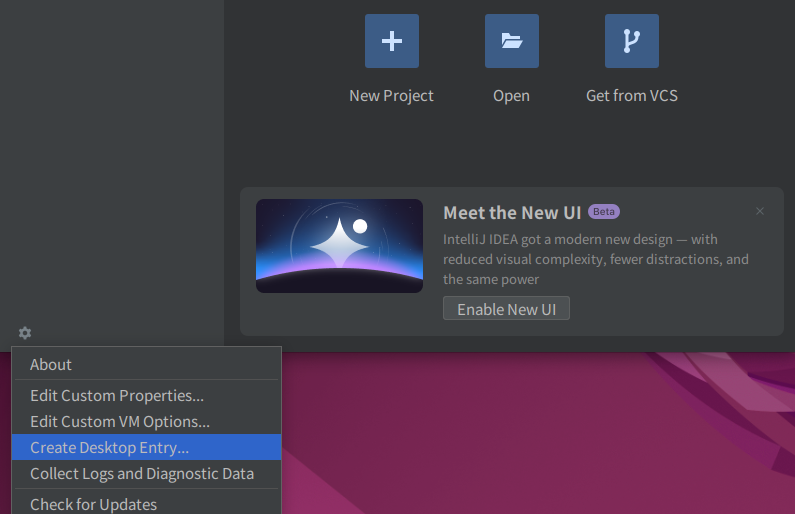Choose Edit Custom VM Options...
This screenshot has width=795, height=514.
point(147,421)
